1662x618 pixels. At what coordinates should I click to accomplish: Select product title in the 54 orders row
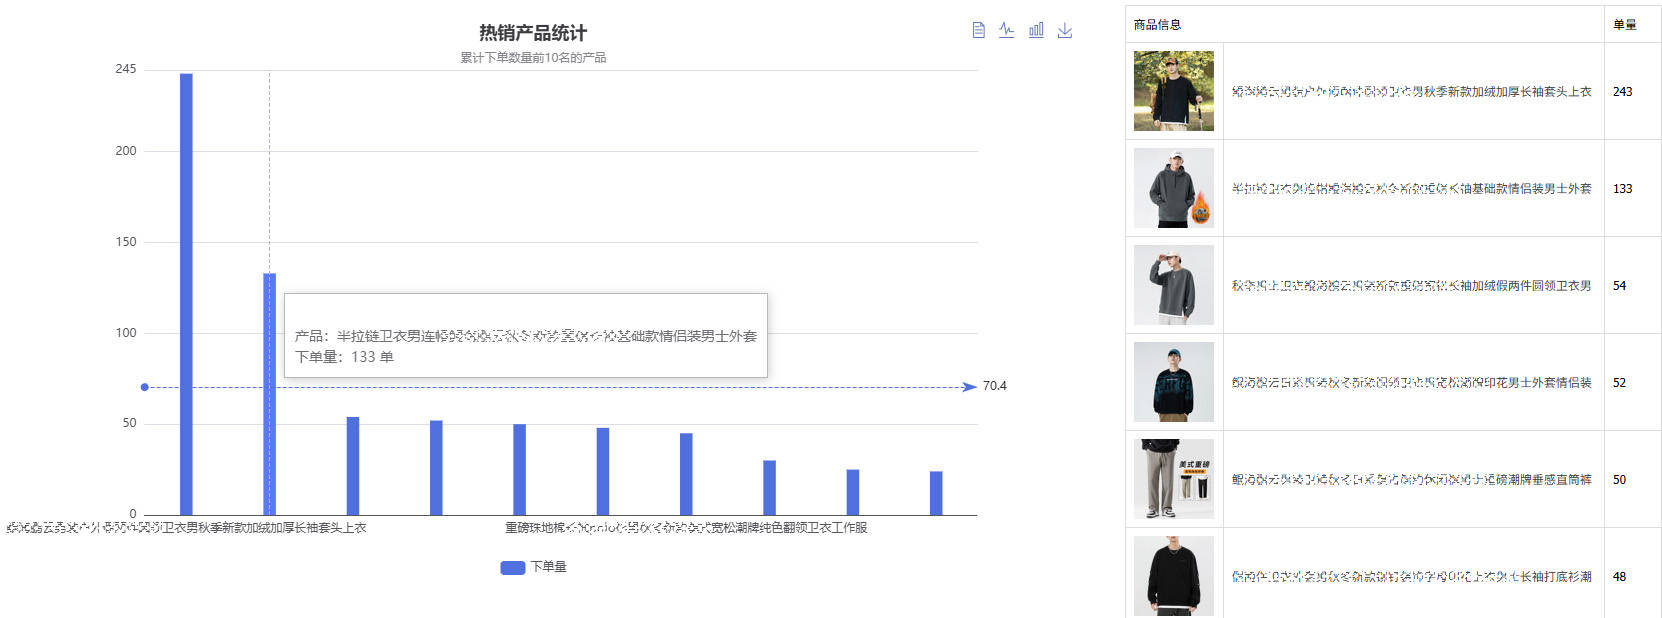coord(1411,286)
